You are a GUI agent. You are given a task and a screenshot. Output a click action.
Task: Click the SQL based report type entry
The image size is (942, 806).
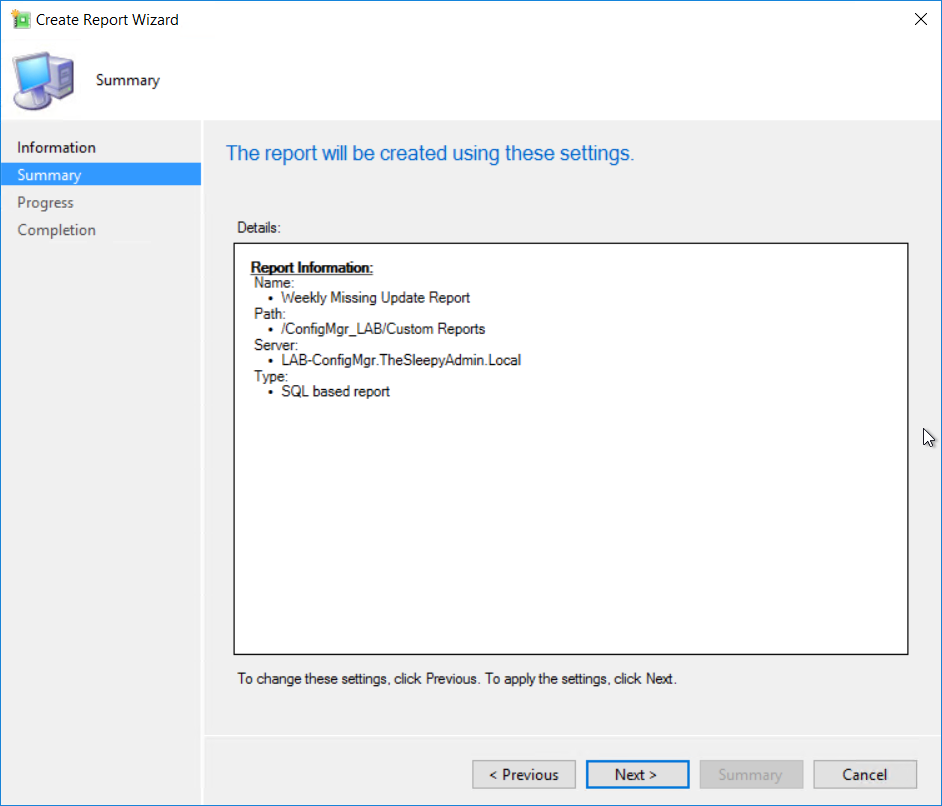click(x=335, y=391)
